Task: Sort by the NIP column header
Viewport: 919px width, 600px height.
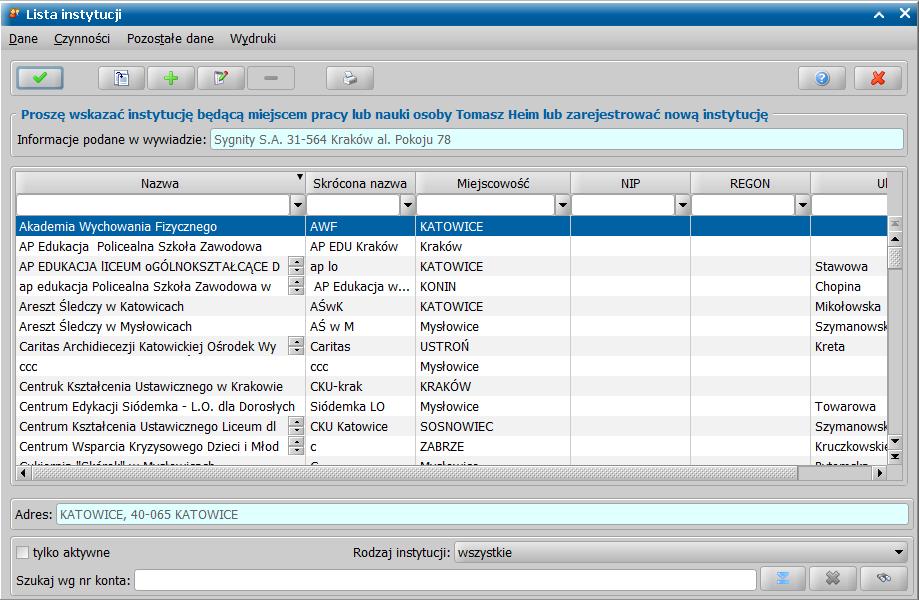Action: tap(631, 183)
